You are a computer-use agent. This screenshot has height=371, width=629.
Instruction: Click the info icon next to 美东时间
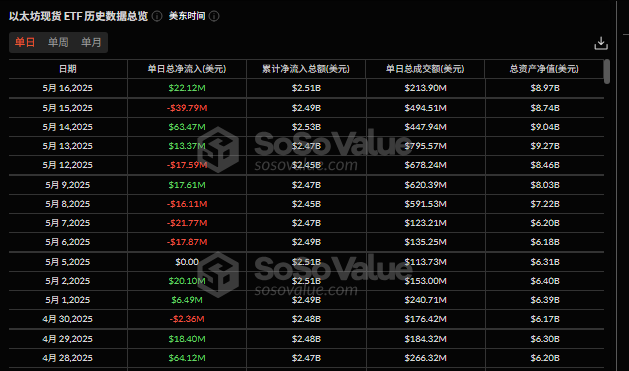coord(214,16)
